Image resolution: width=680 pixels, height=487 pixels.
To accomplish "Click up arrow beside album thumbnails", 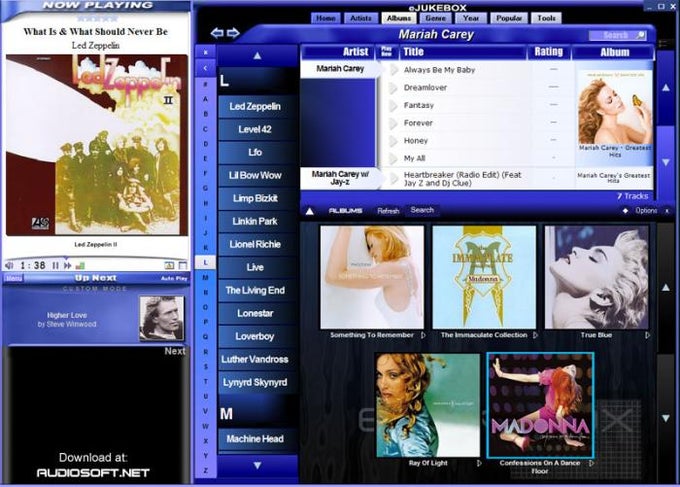I will click(x=666, y=288).
